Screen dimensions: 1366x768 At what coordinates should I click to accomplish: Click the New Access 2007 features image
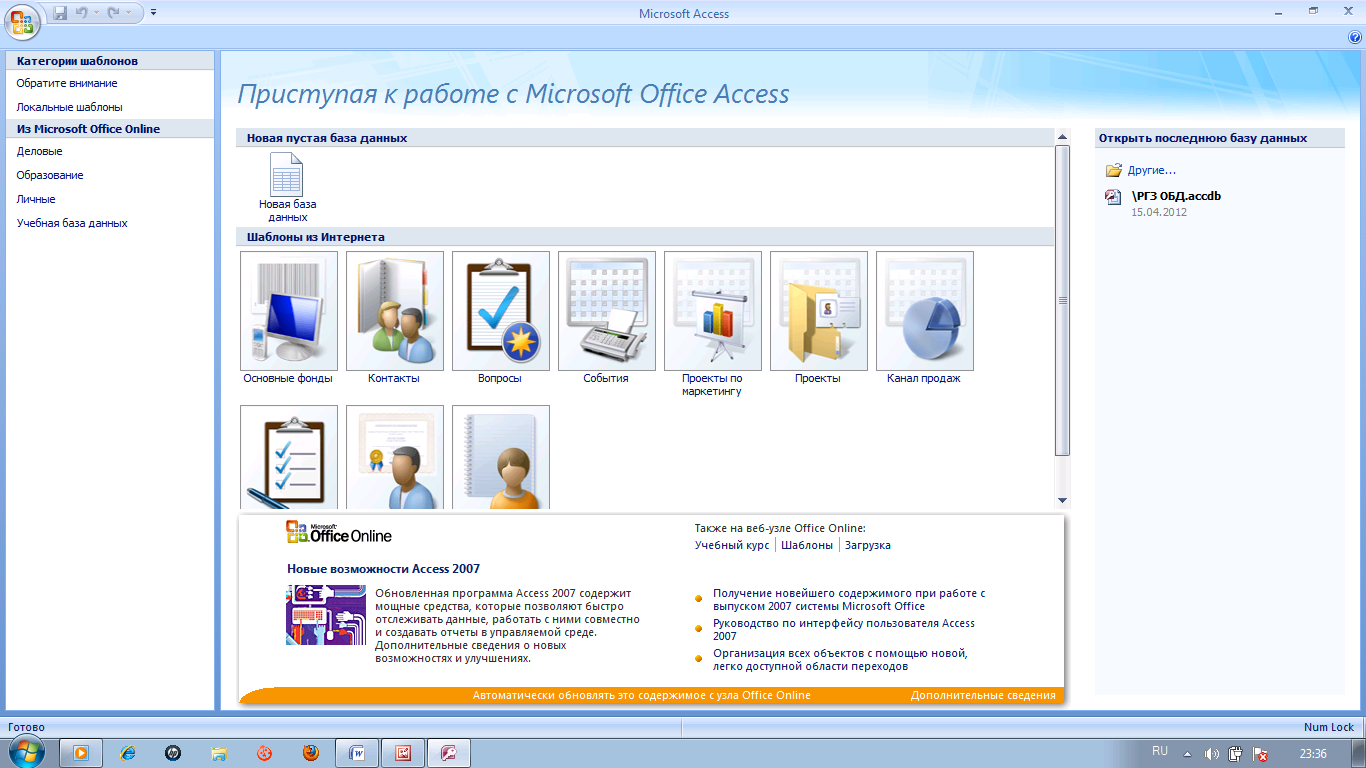coord(325,615)
